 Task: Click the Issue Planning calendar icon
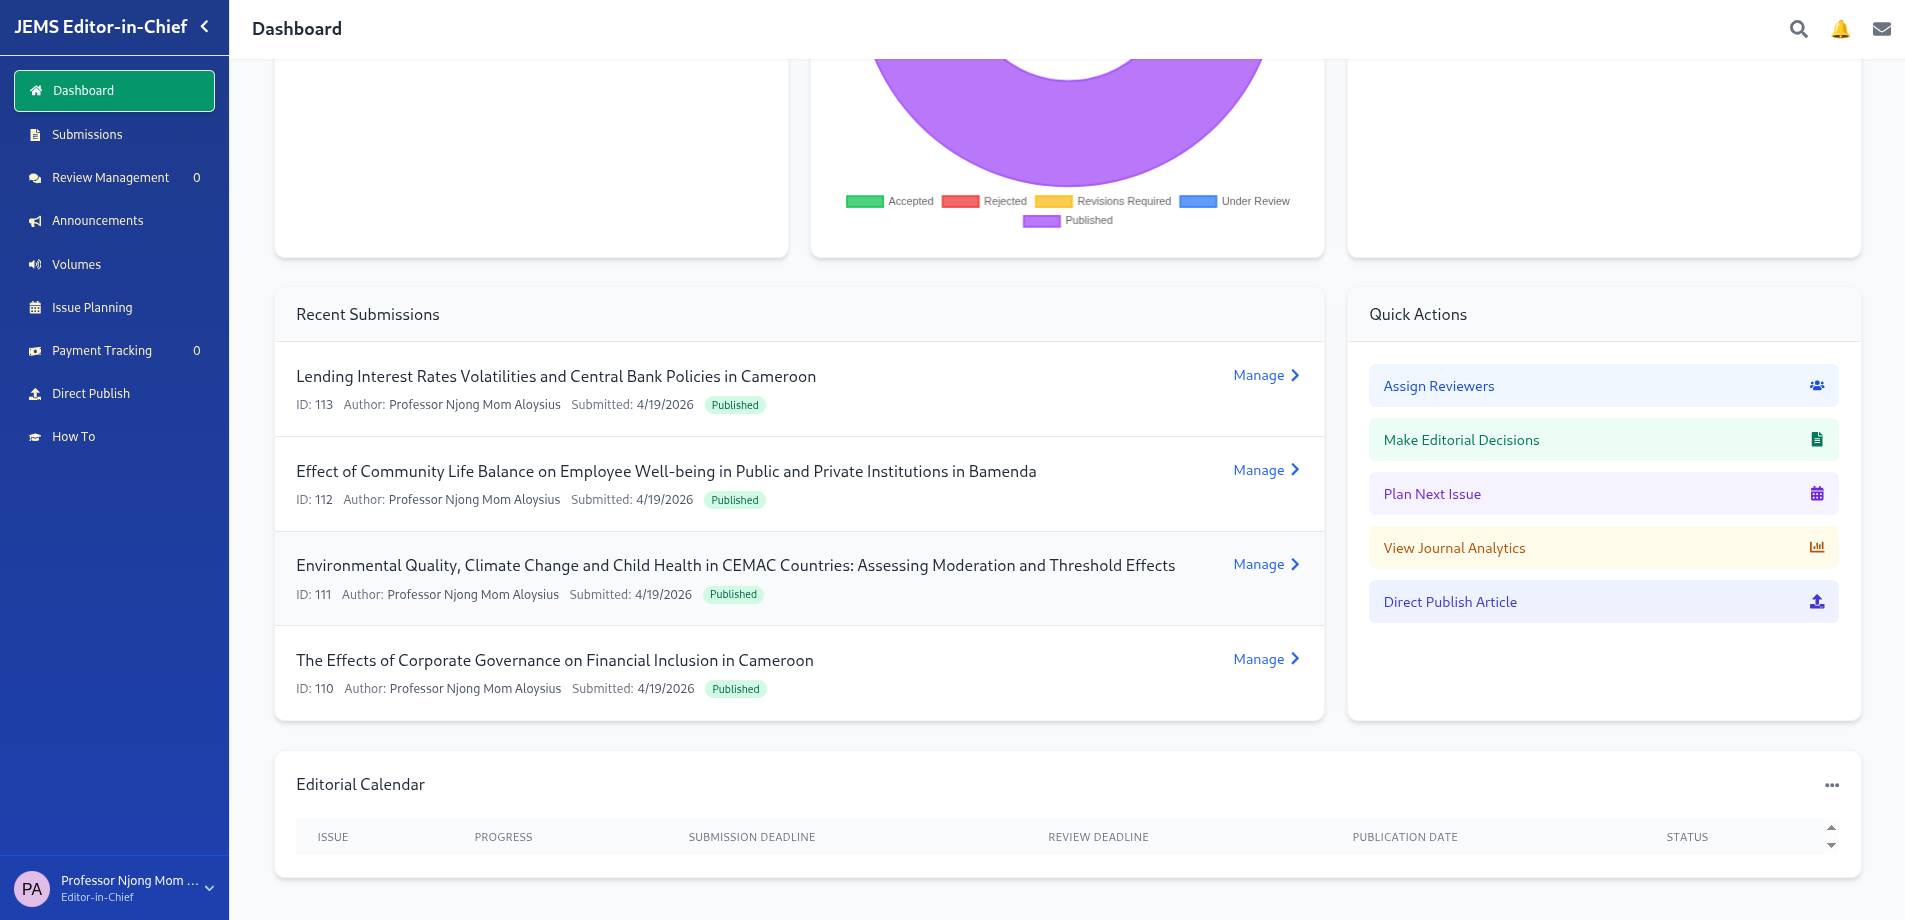[x=35, y=308]
